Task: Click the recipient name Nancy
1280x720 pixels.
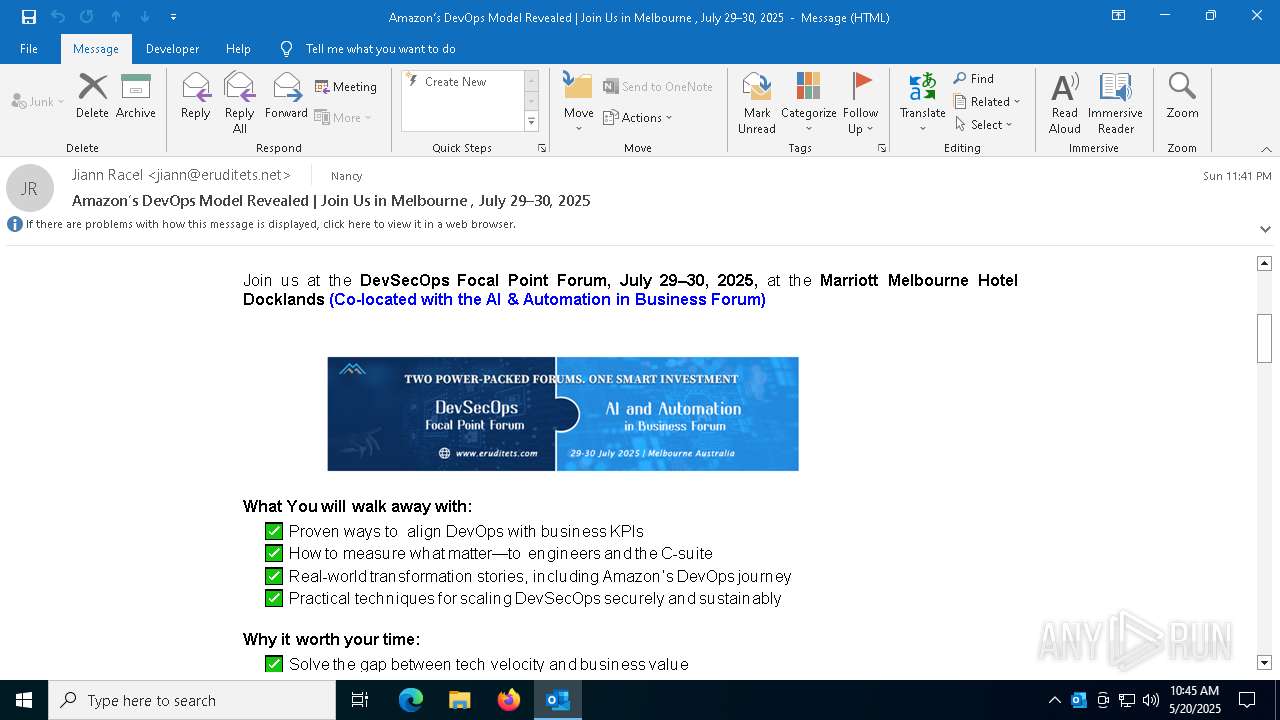Action: pyautogui.click(x=347, y=176)
